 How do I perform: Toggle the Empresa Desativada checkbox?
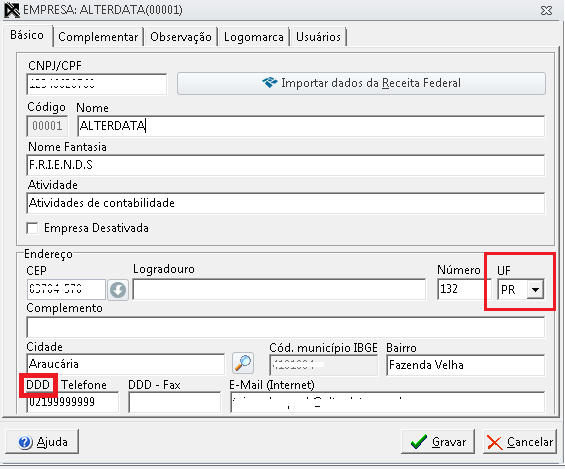(x=32, y=228)
